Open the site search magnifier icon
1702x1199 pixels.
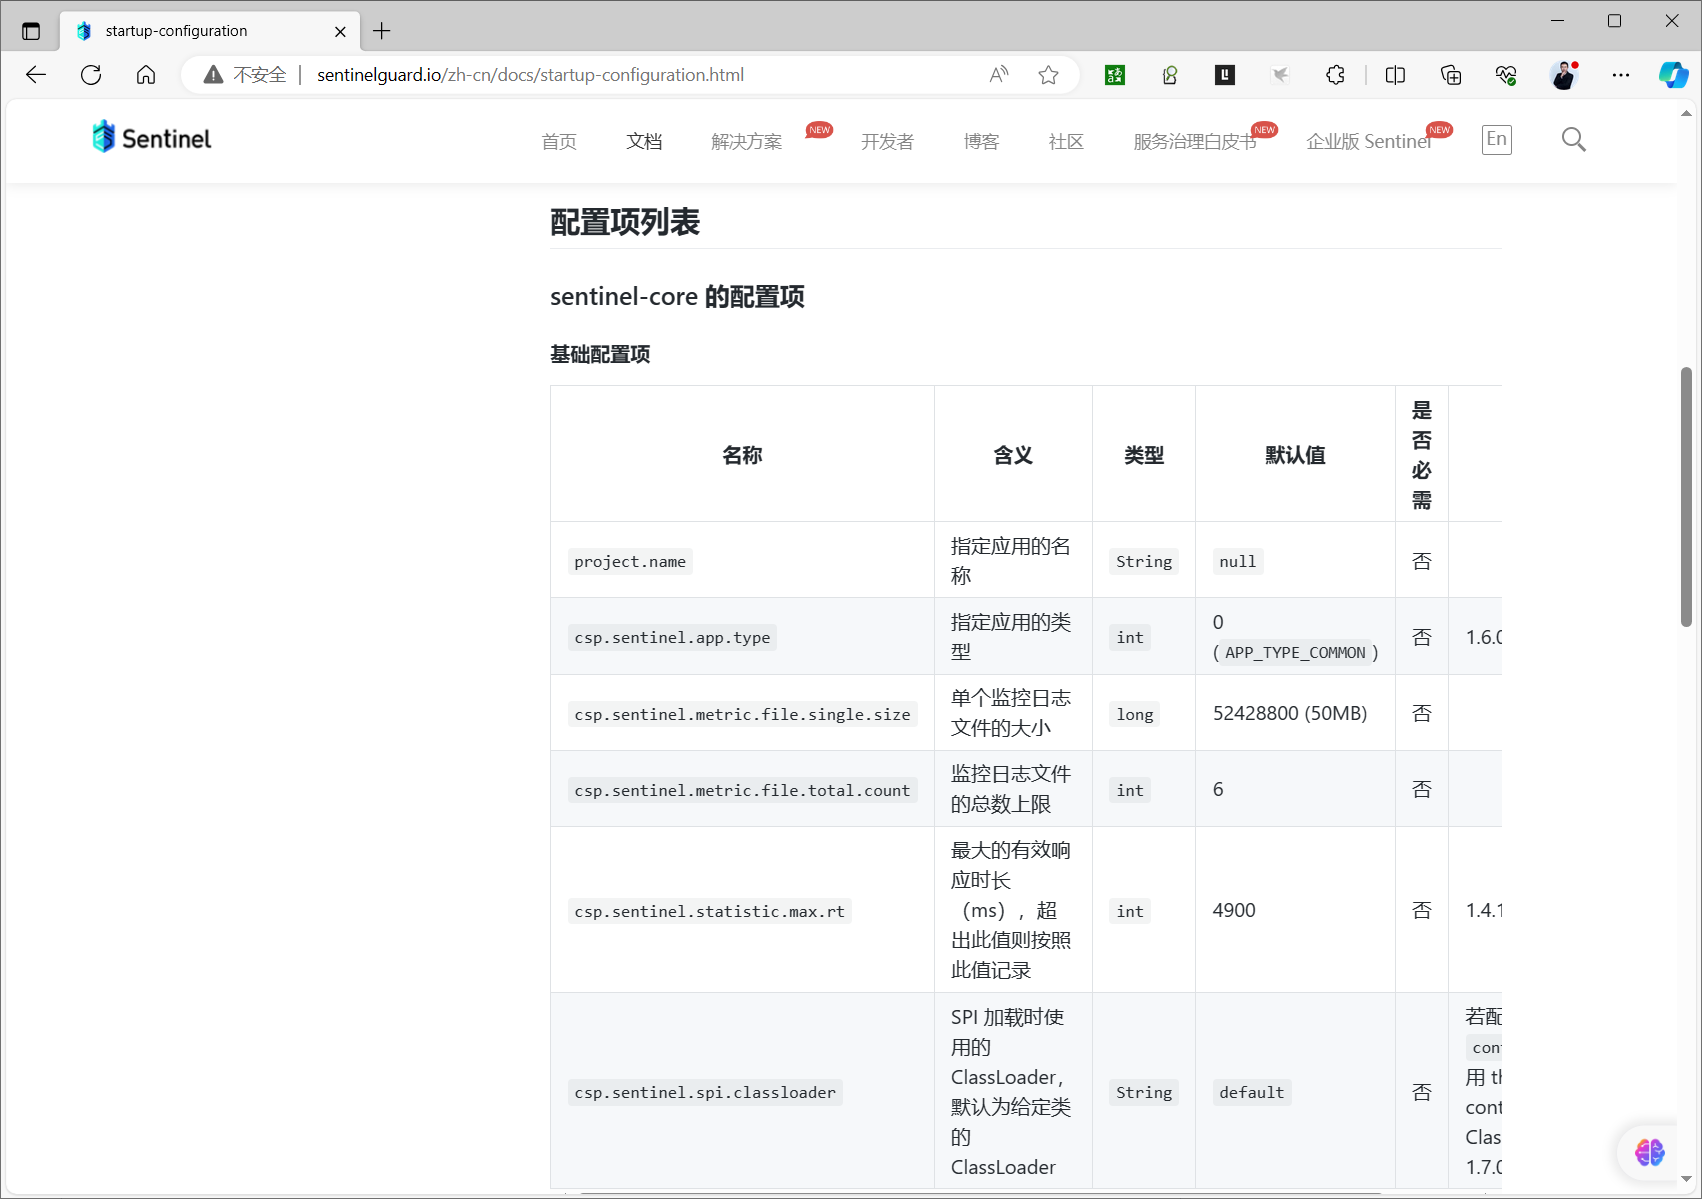(1573, 140)
